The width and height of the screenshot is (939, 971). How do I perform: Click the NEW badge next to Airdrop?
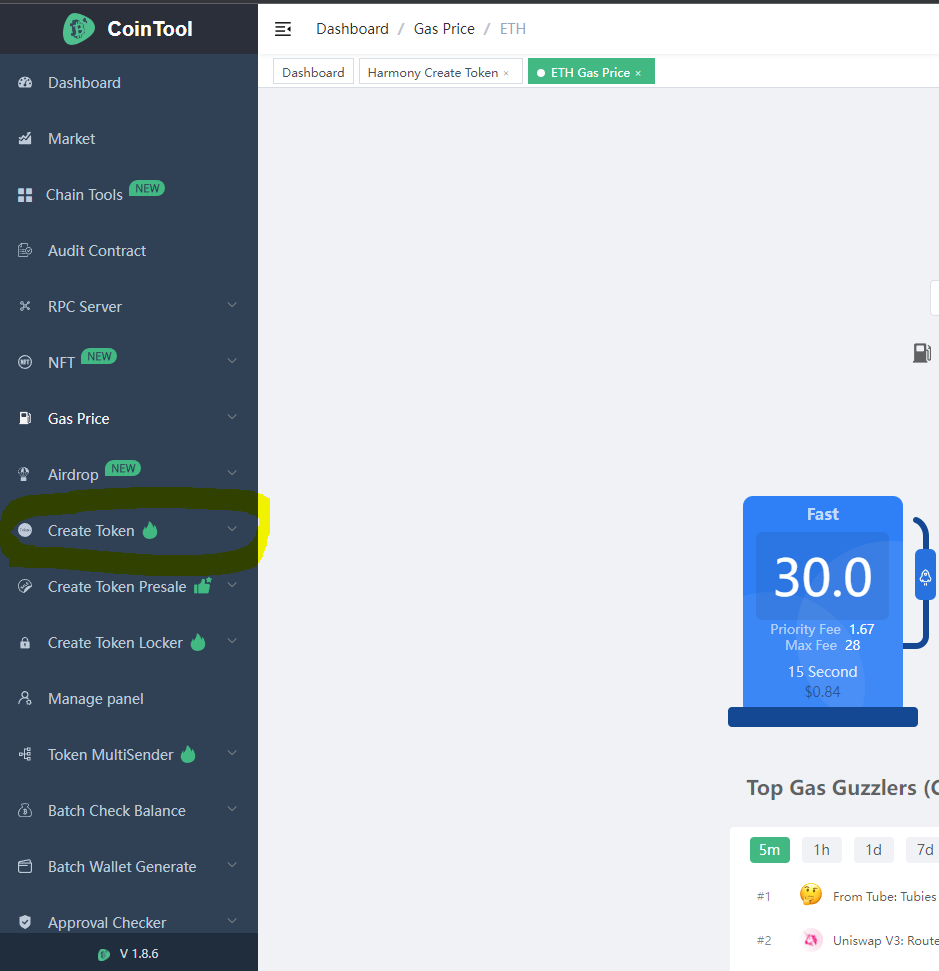point(123,468)
